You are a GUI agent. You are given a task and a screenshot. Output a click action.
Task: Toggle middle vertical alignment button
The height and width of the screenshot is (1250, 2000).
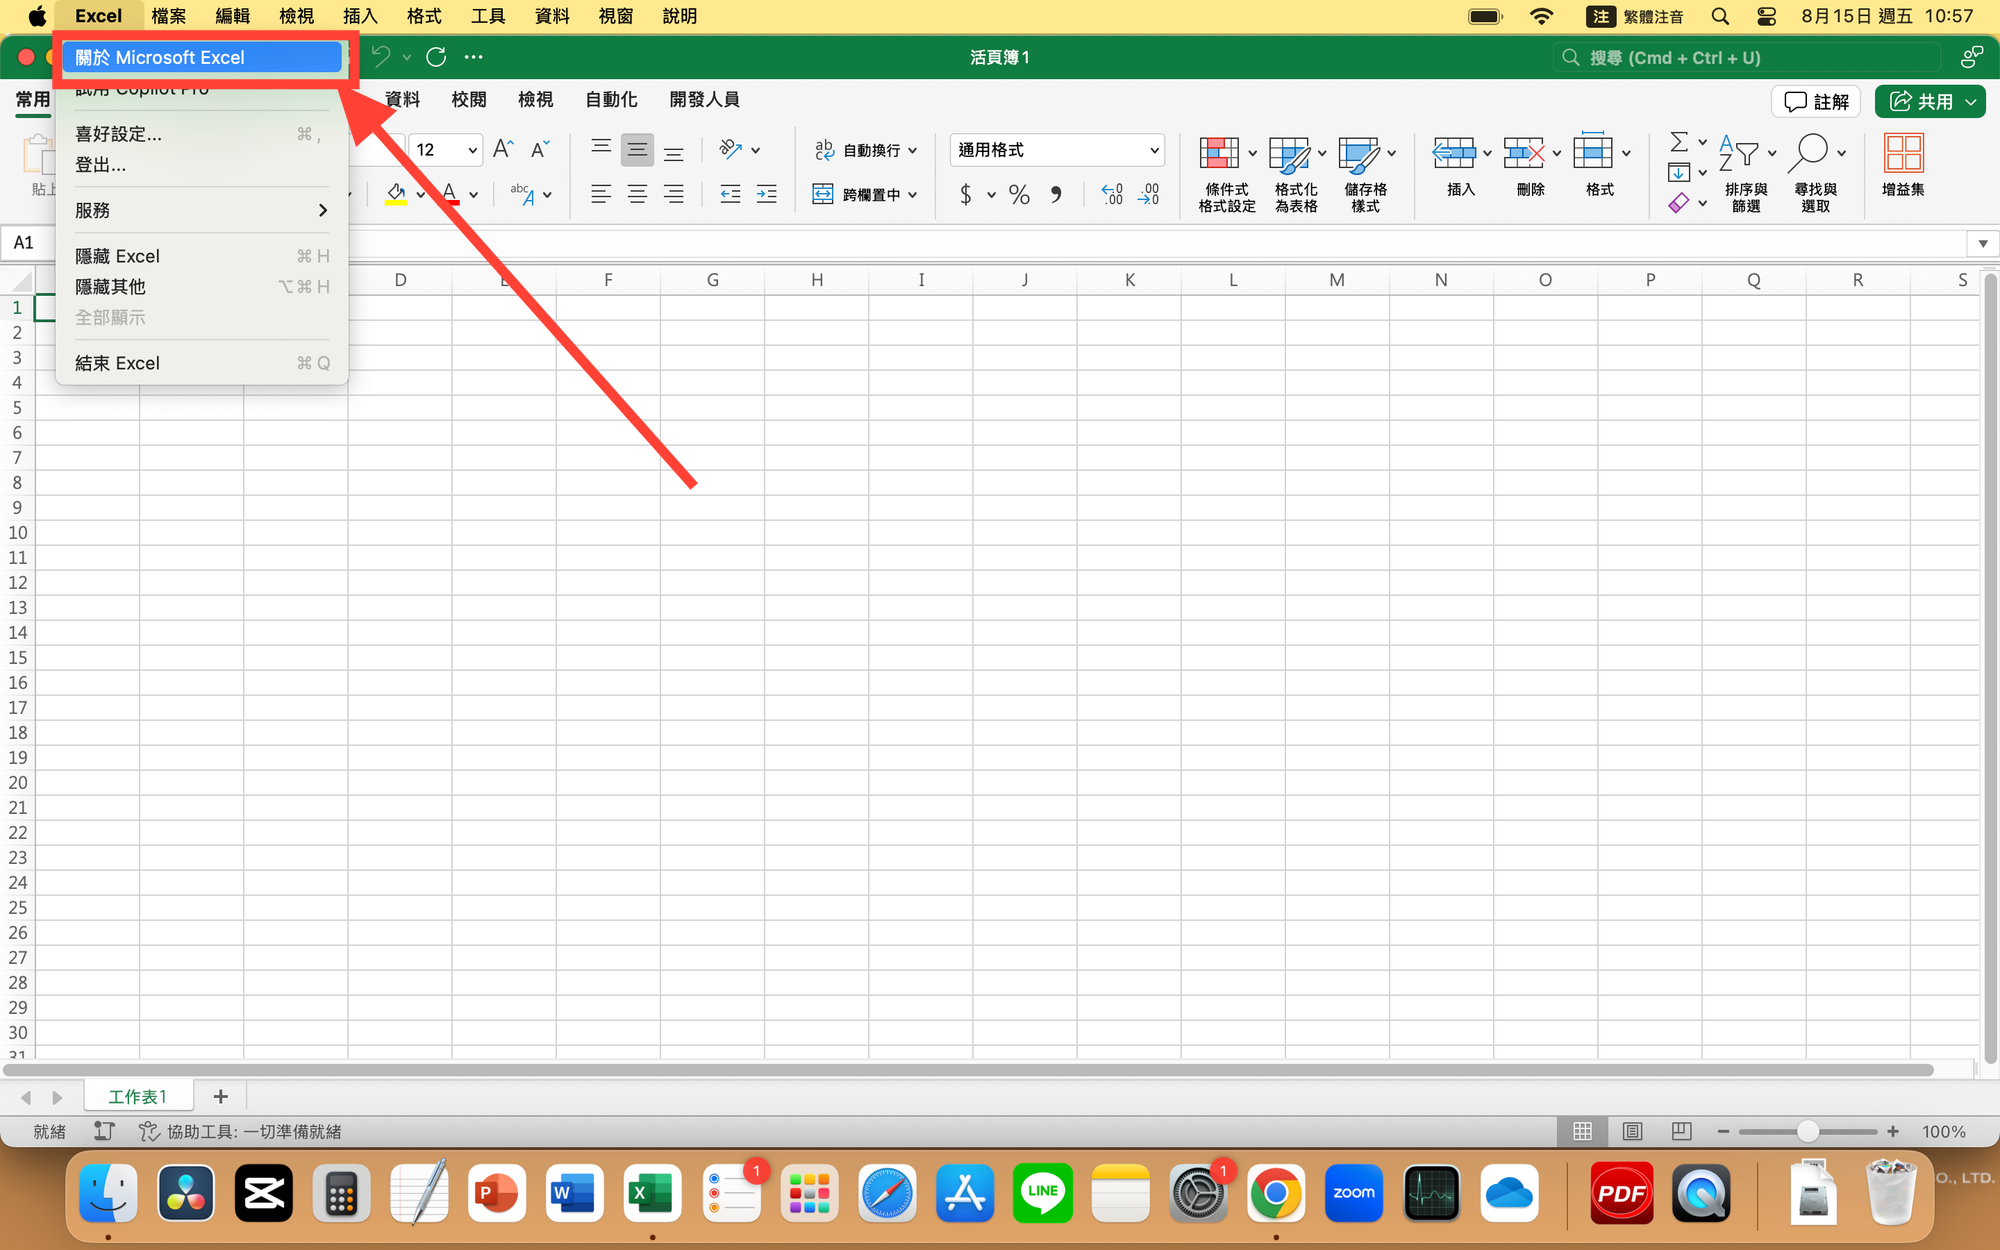pyautogui.click(x=637, y=150)
